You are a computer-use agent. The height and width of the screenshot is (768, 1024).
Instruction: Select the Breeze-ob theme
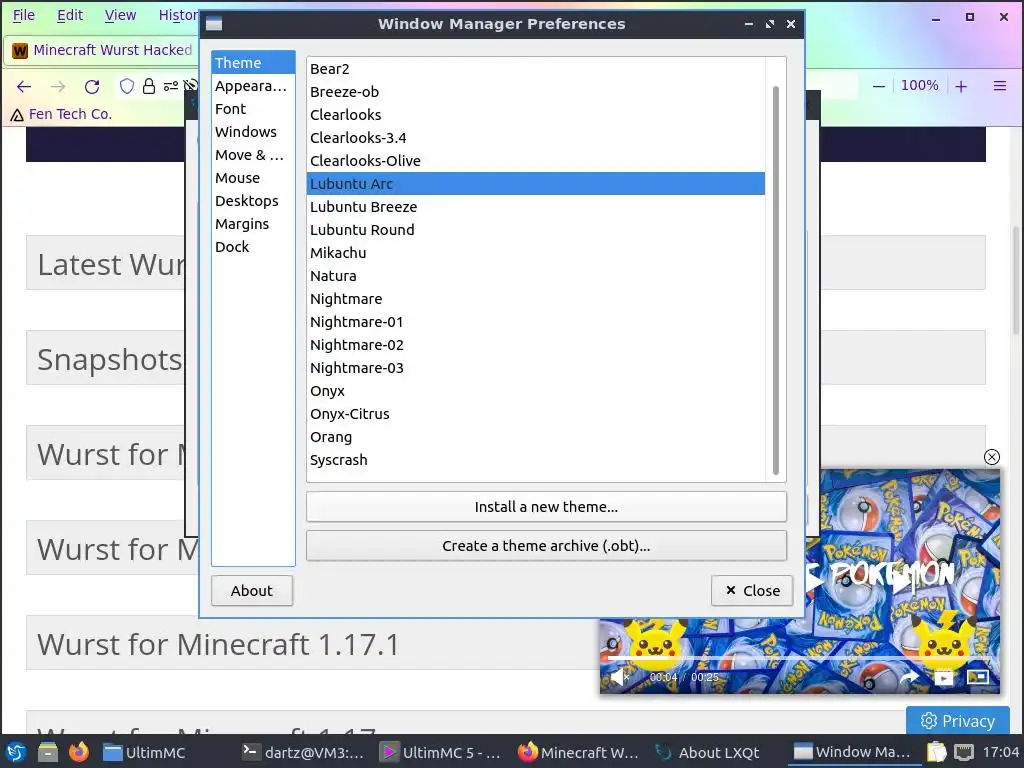point(536,92)
